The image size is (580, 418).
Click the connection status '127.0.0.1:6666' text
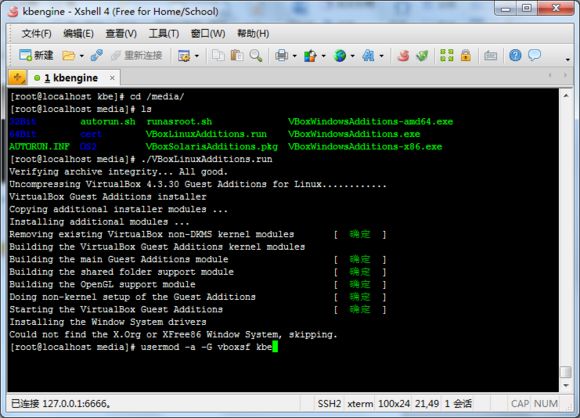77,404
